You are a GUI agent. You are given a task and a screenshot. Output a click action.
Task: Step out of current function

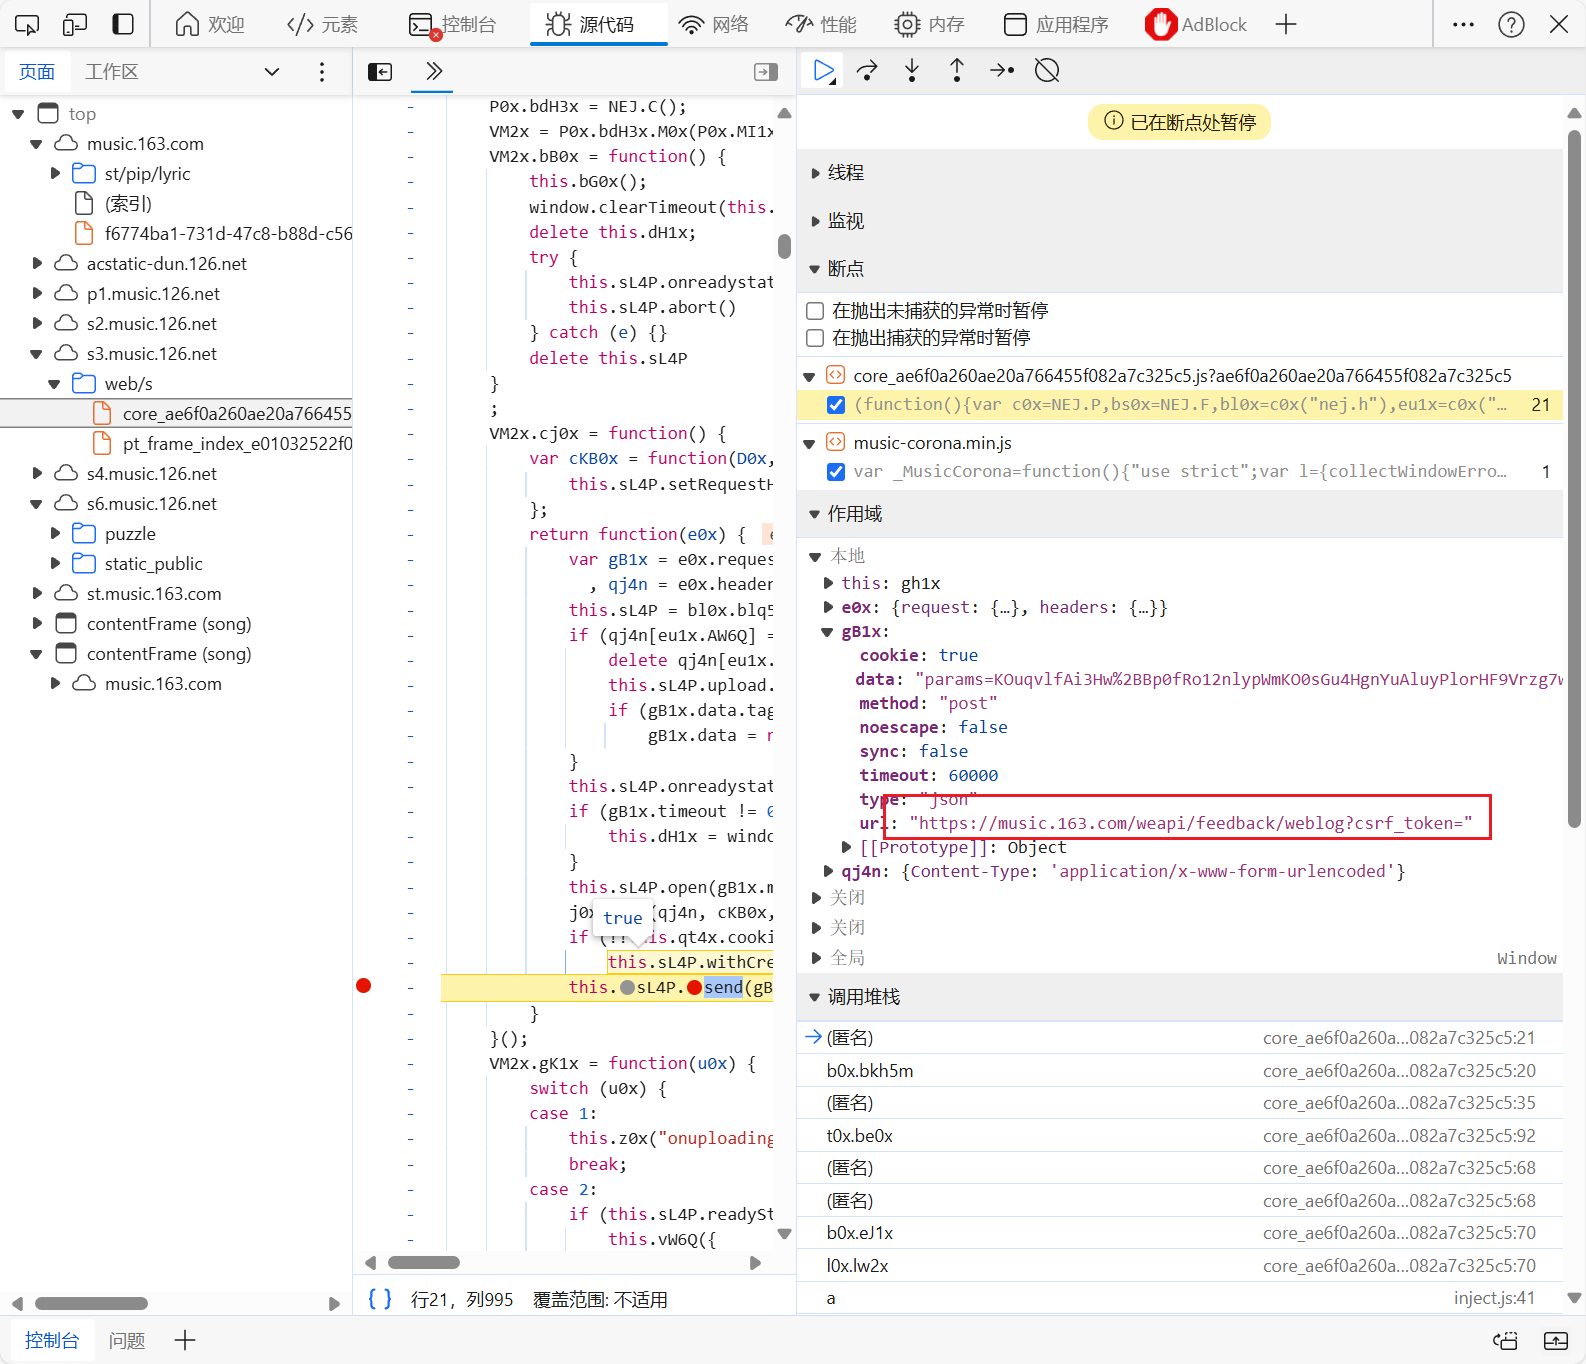click(x=957, y=70)
